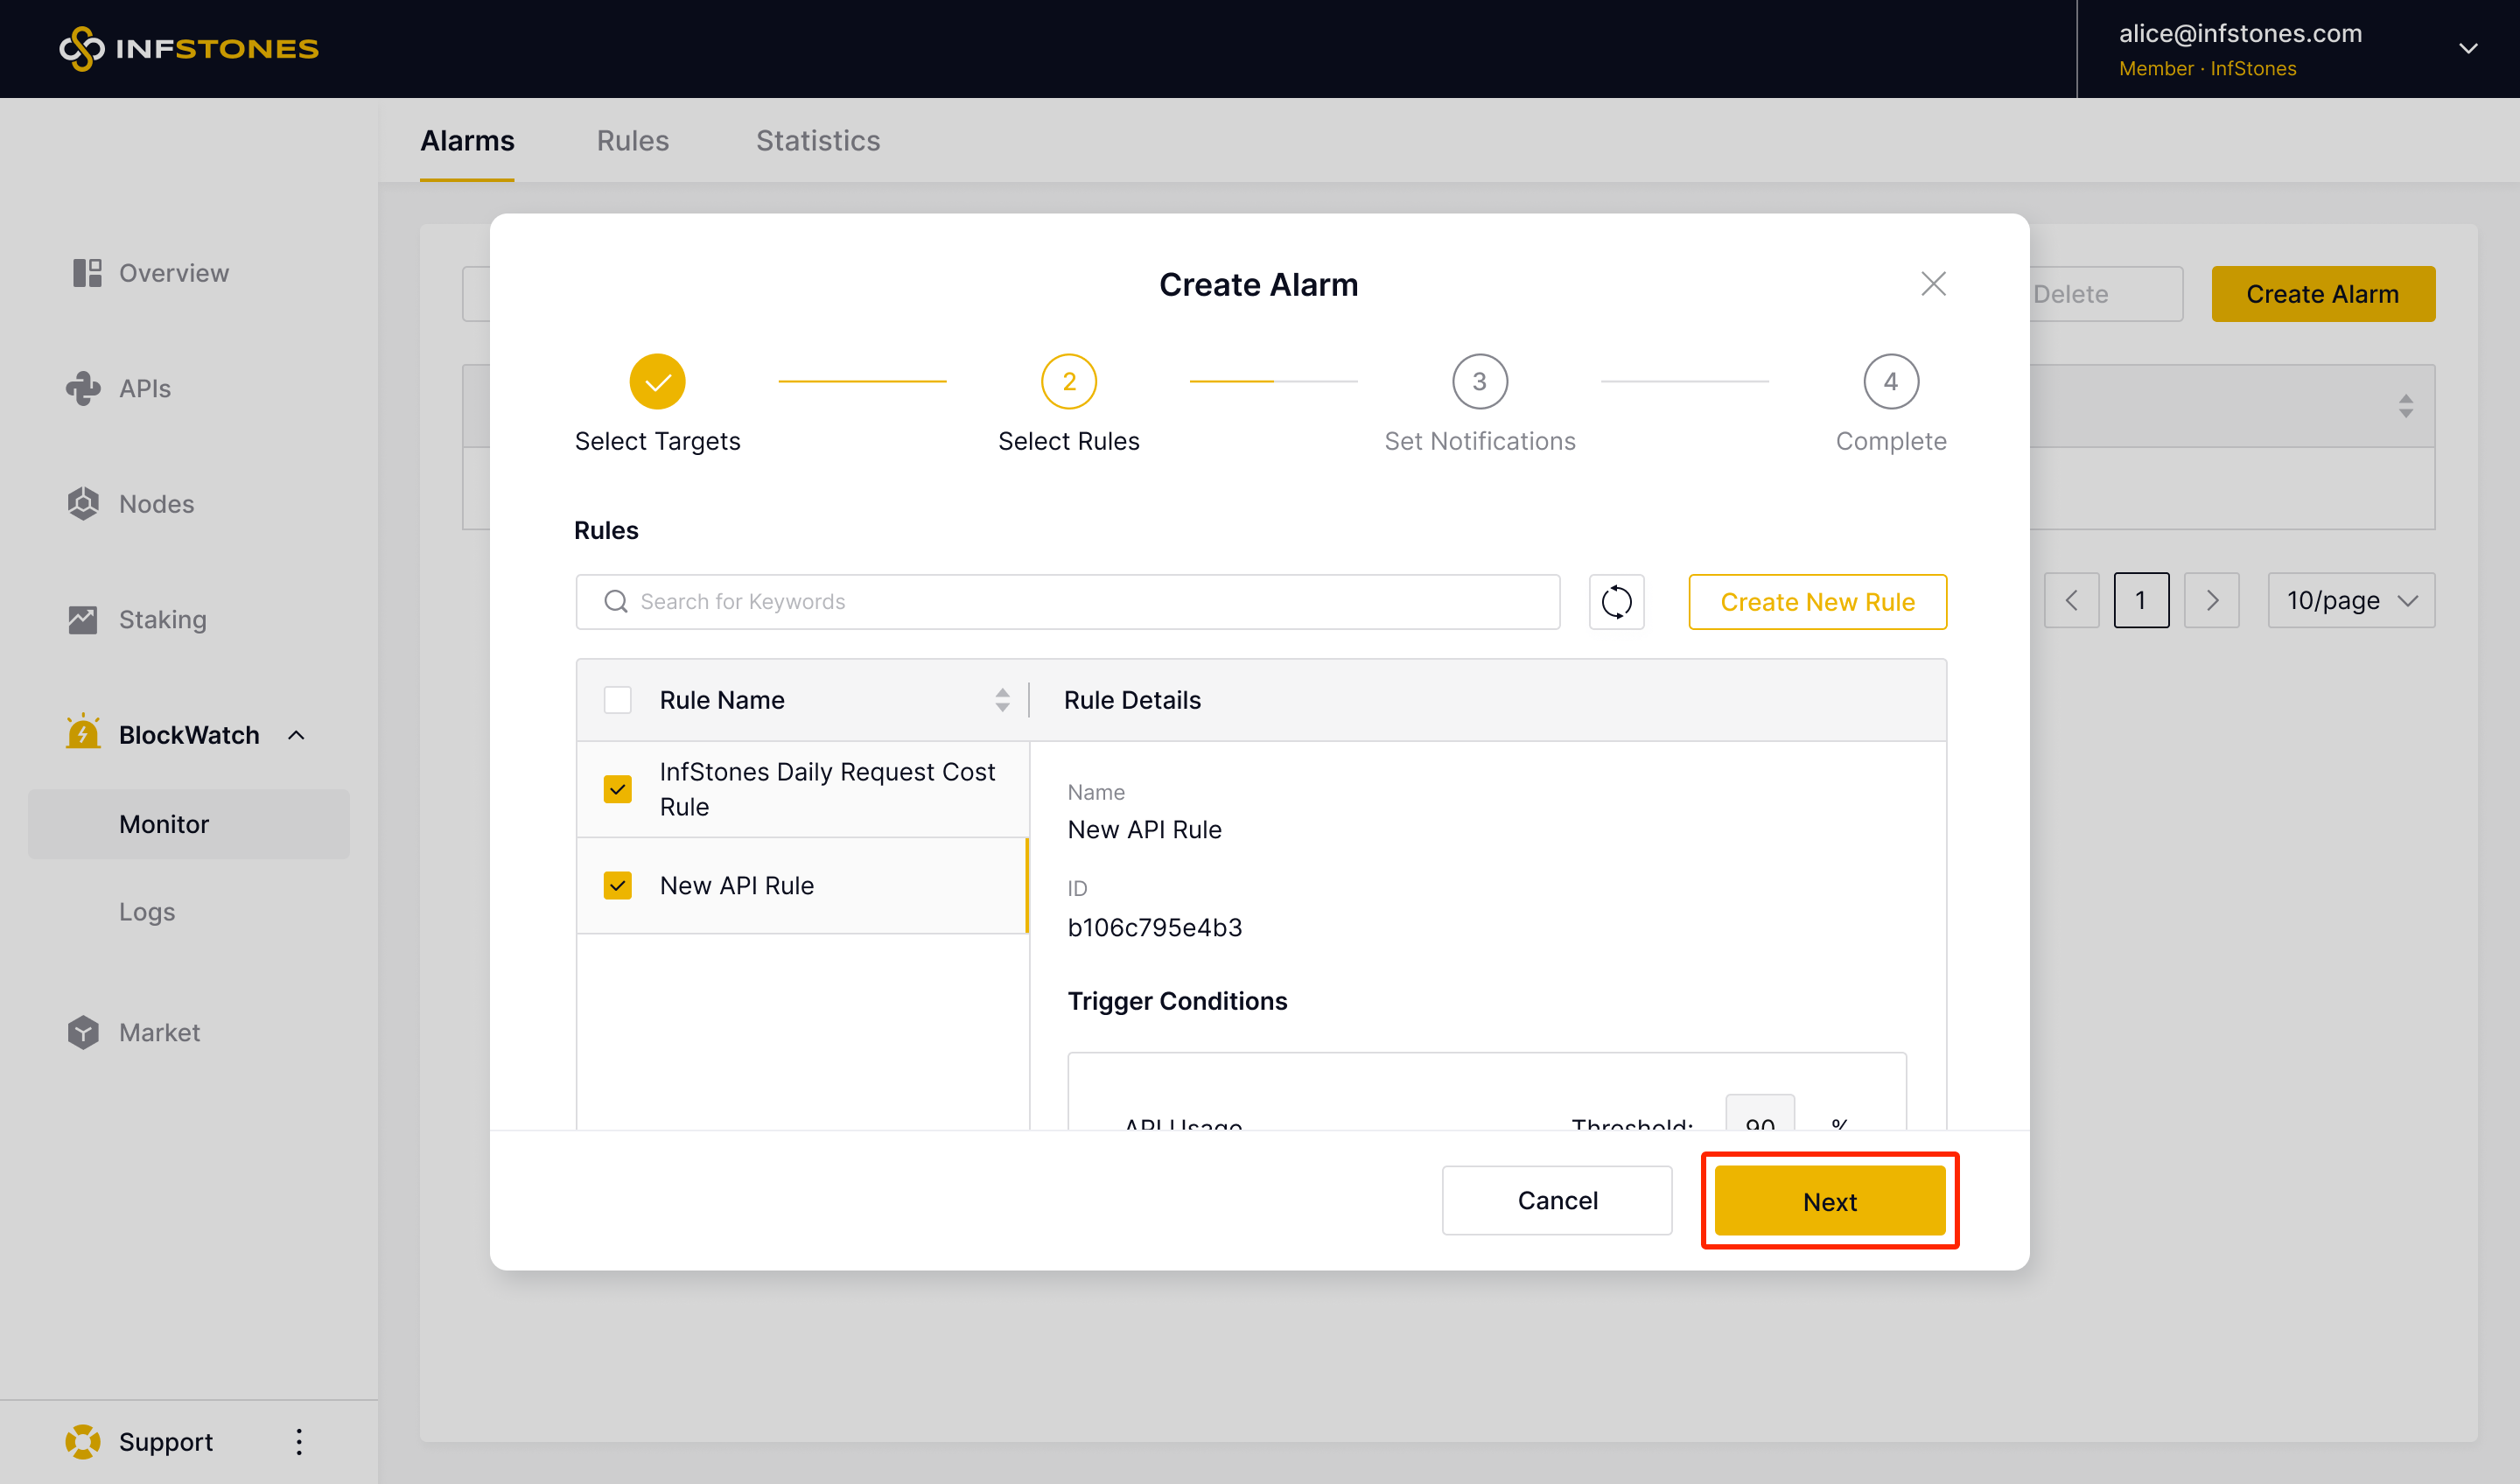Open Nodes from the sidebar icon
This screenshot has height=1484, width=2520.
[83, 504]
